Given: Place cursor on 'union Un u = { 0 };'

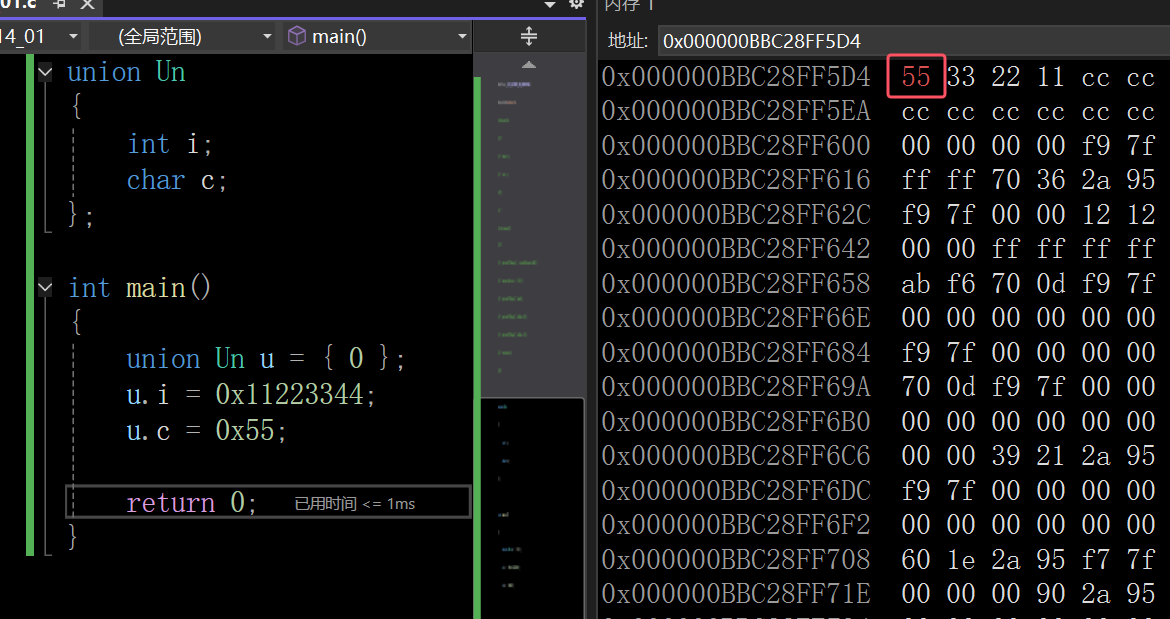Looking at the screenshot, I should (266, 359).
